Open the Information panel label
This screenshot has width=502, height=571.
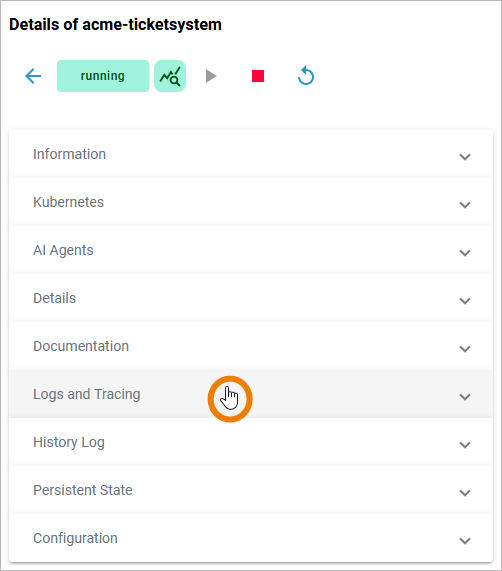click(x=70, y=154)
